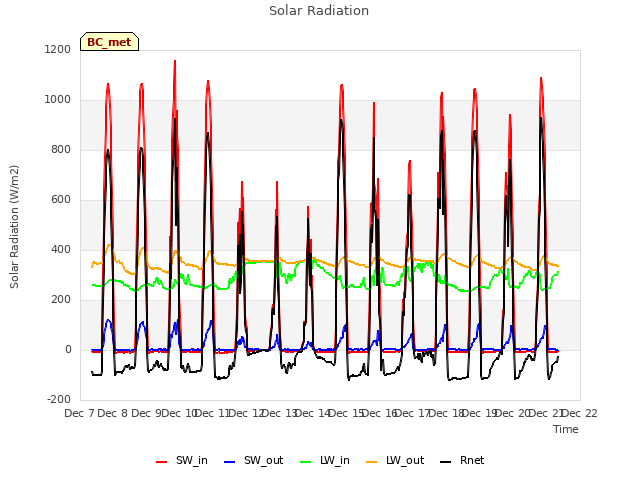Click the 800 y-axis tick label
Image resolution: width=640 pixels, height=480 pixels.
(x=61, y=149)
